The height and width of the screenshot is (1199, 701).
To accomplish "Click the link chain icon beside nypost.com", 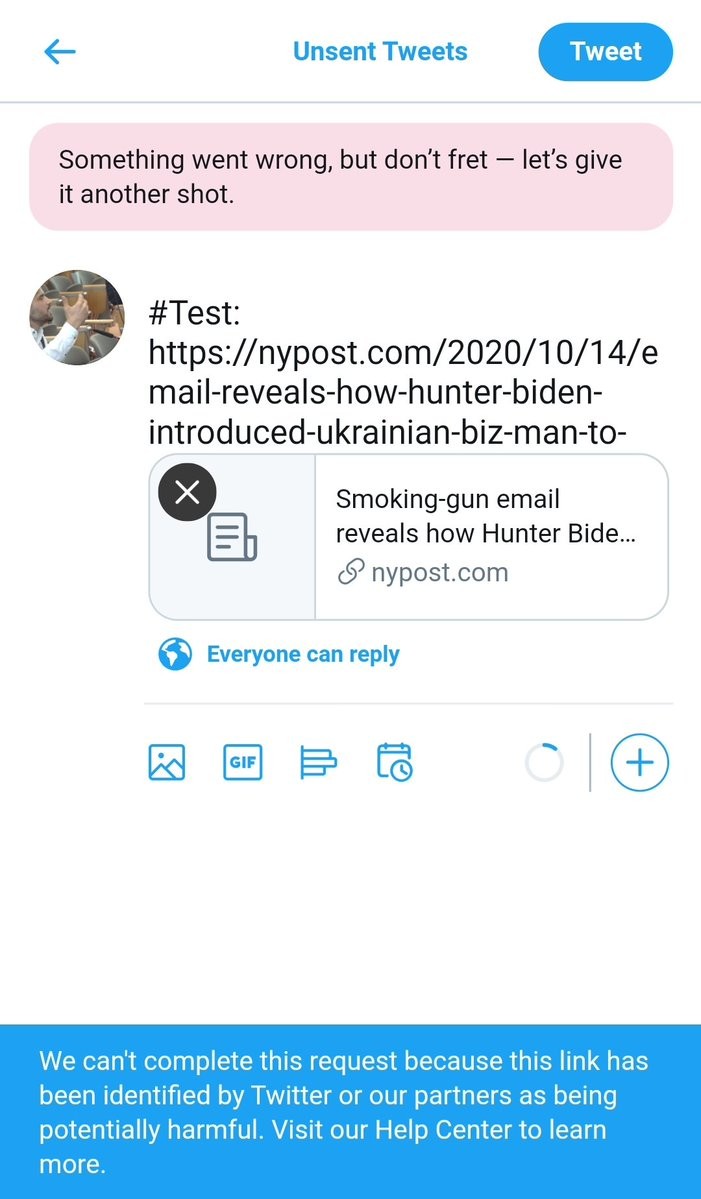I will [x=349, y=573].
